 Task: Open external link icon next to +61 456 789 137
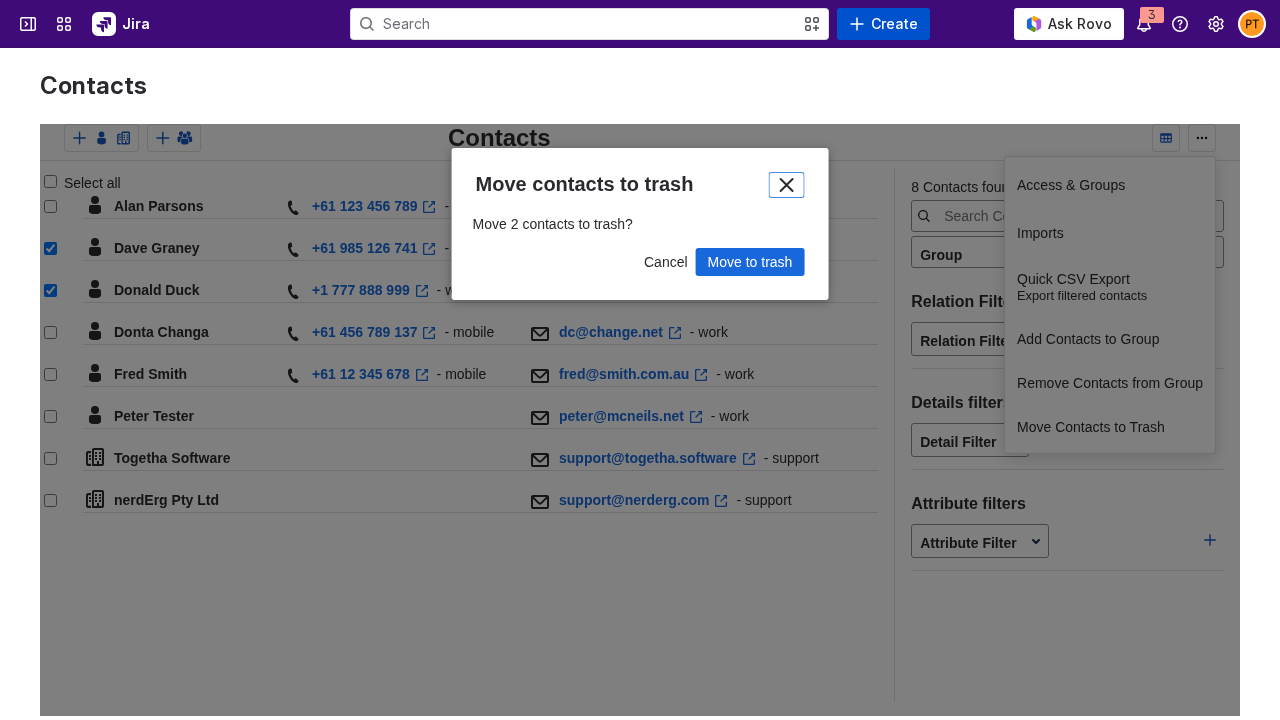pos(429,333)
